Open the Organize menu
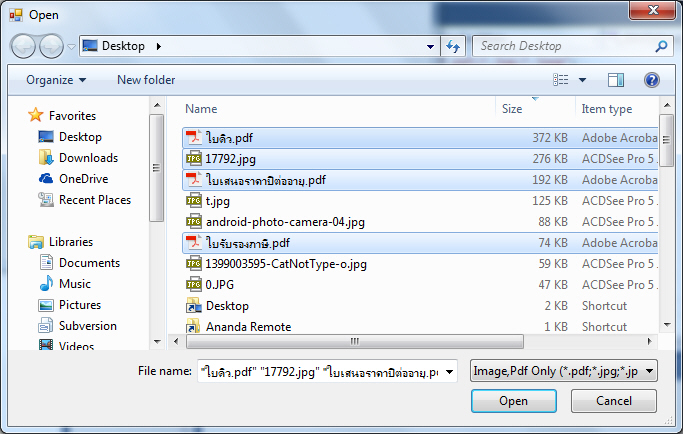Viewport: 683px width, 434px height. 56,80
